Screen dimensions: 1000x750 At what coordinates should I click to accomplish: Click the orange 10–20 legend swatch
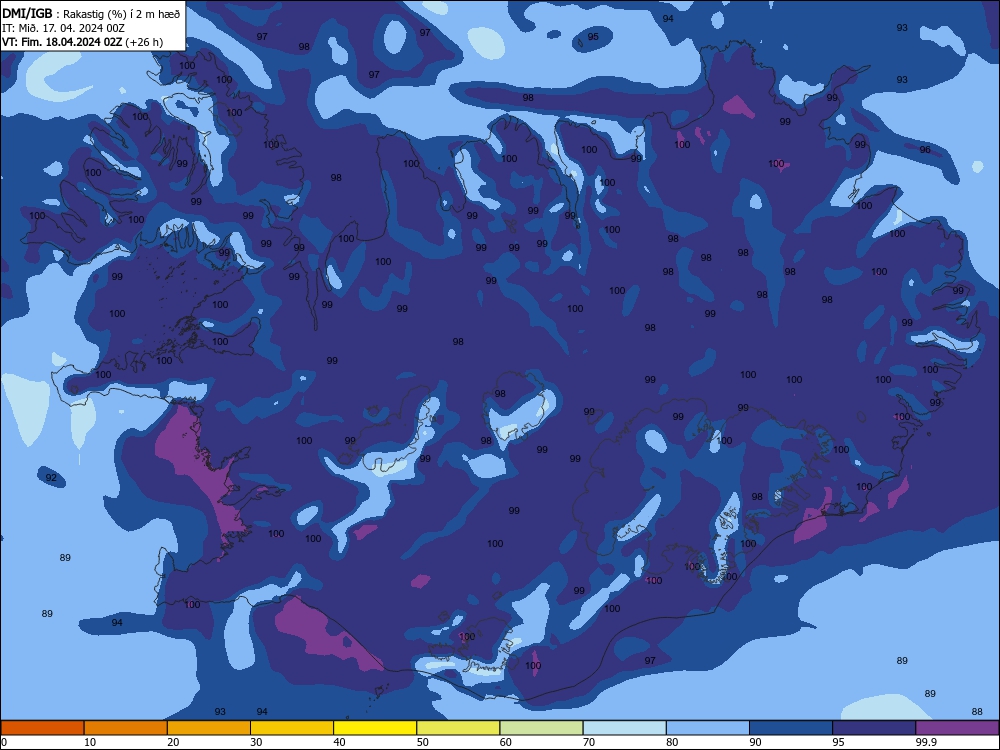(x=126, y=728)
